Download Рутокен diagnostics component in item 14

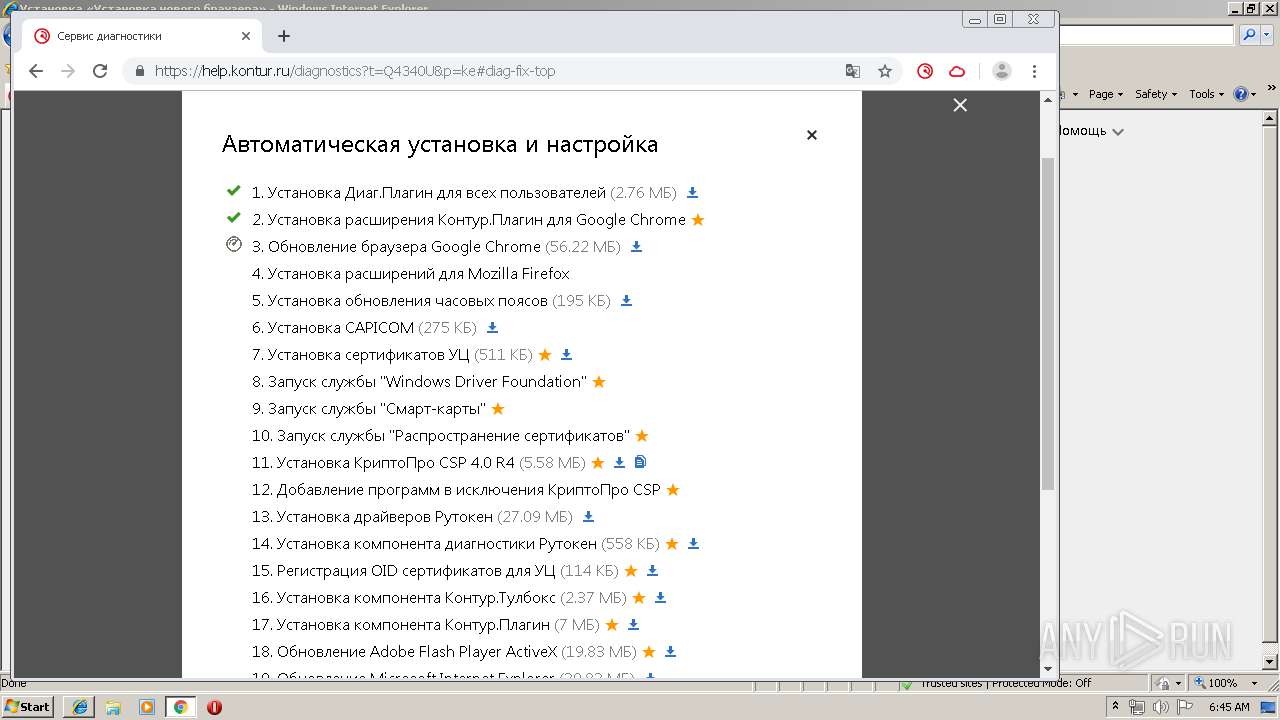(693, 544)
